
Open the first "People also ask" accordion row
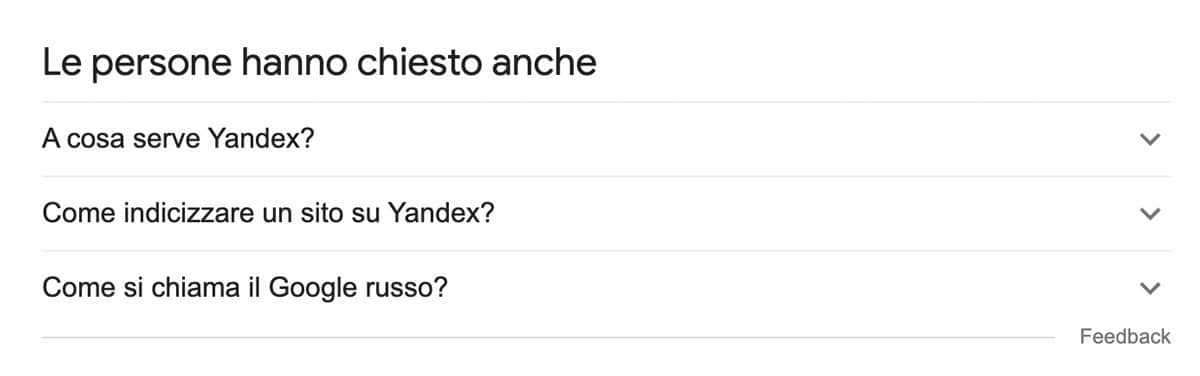click(x=606, y=139)
